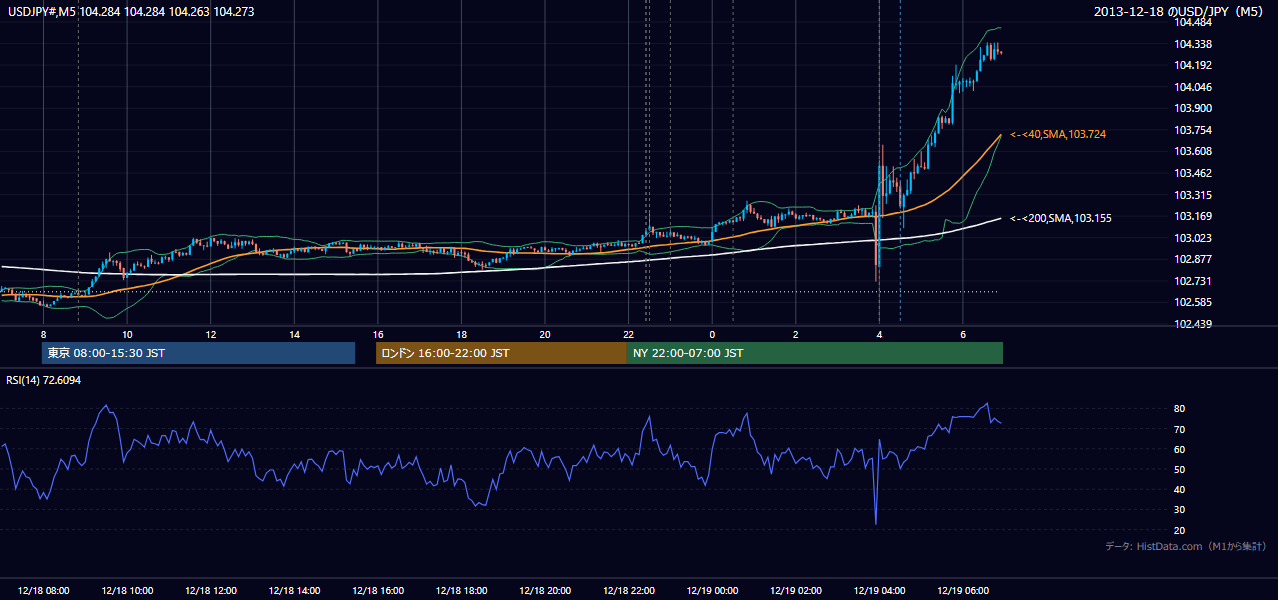Click the RSI scale value 20
The width and height of the screenshot is (1278, 600).
coord(1180,530)
